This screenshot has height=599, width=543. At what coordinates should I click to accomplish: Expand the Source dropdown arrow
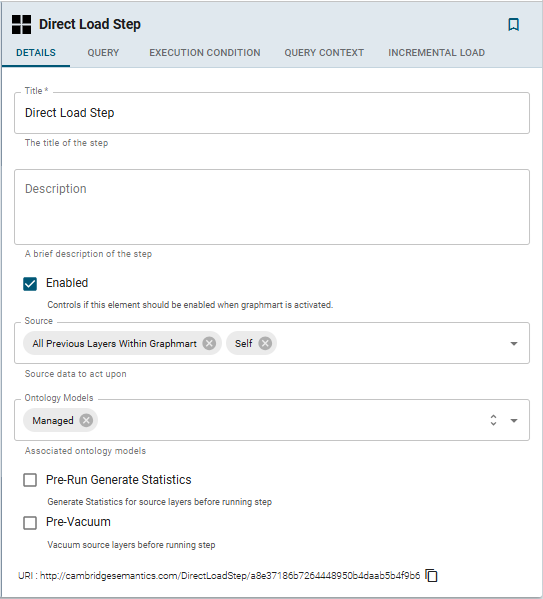coord(514,343)
